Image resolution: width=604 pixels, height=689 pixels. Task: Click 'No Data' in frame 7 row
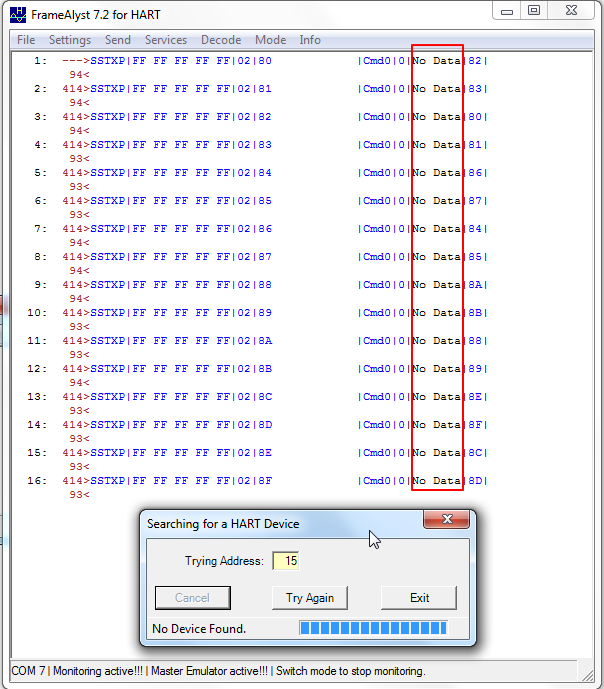pyautogui.click(x=436, y=229)
